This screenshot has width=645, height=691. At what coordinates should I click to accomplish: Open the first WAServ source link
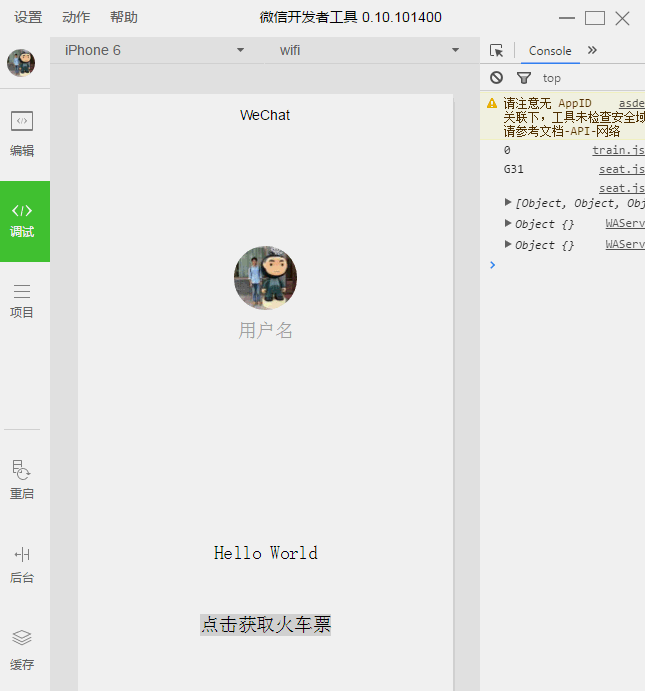click(625, 223)
